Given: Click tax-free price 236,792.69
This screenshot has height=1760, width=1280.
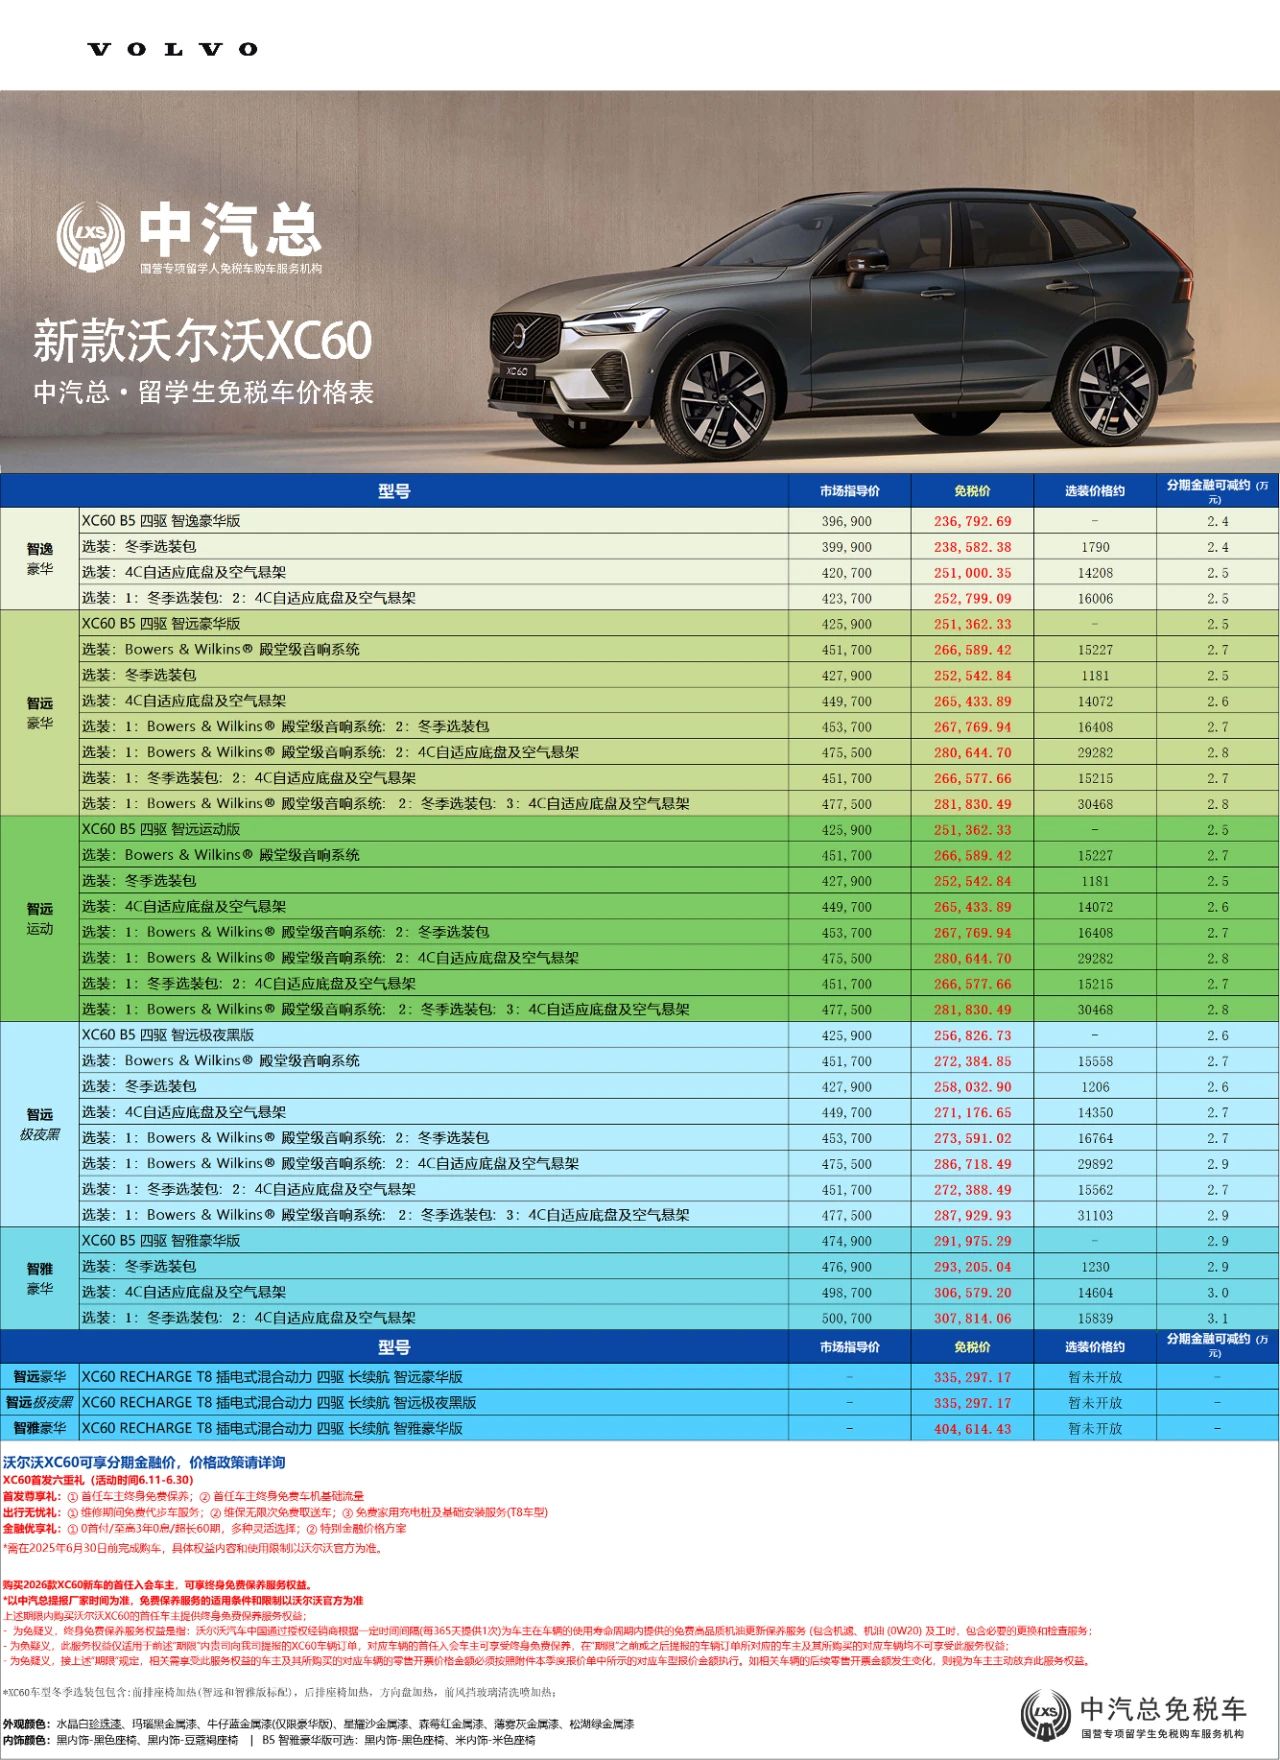Looking at the screenshot, I should [x=972, y=521].
